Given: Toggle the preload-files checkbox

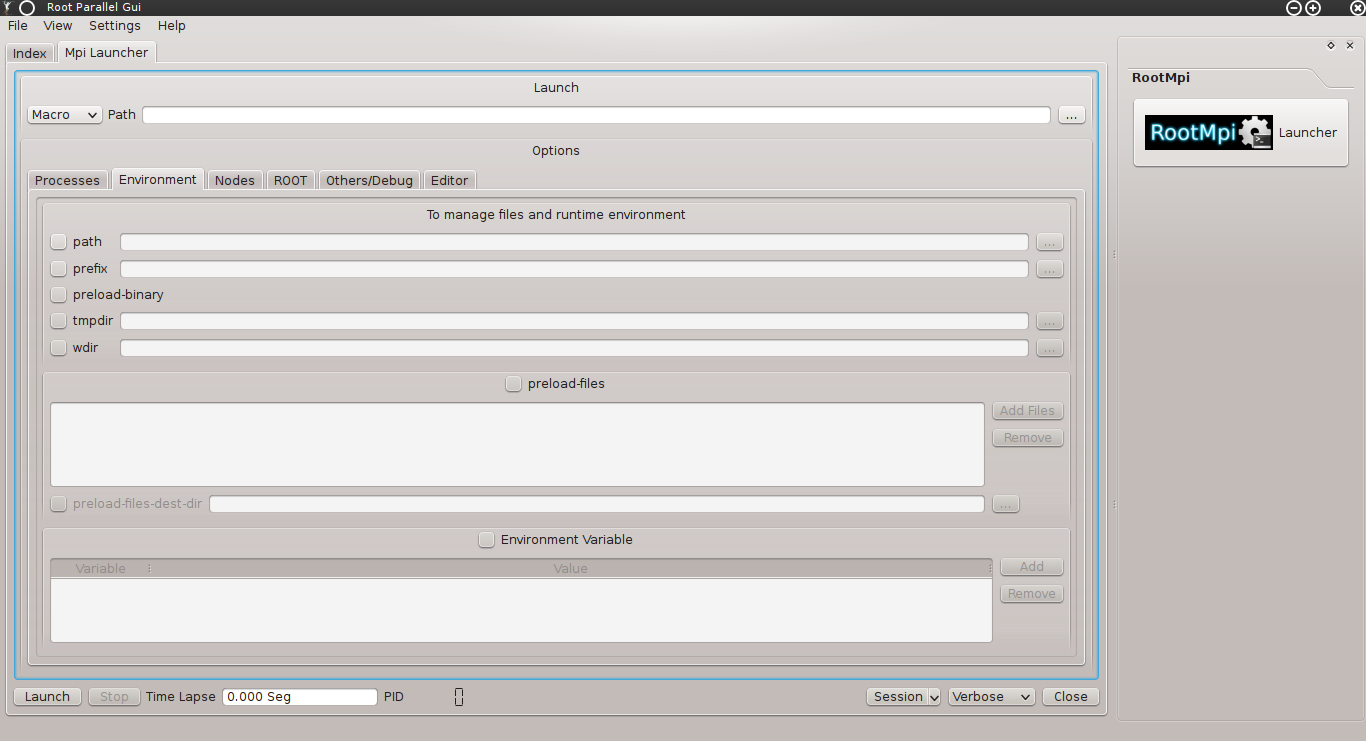Looking at the screenshot, I should [x=513, y=384].
